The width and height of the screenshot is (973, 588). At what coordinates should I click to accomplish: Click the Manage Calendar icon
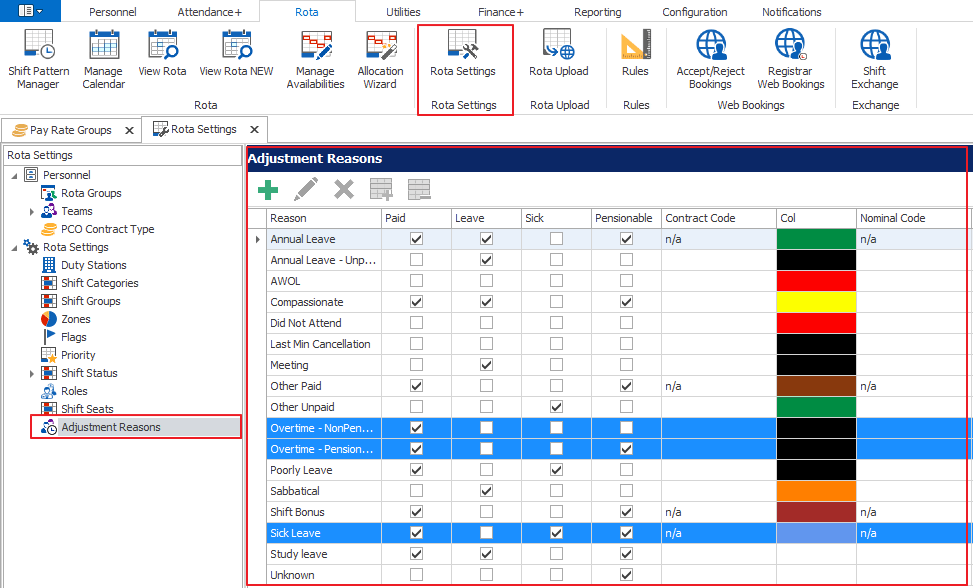point(103,59)
